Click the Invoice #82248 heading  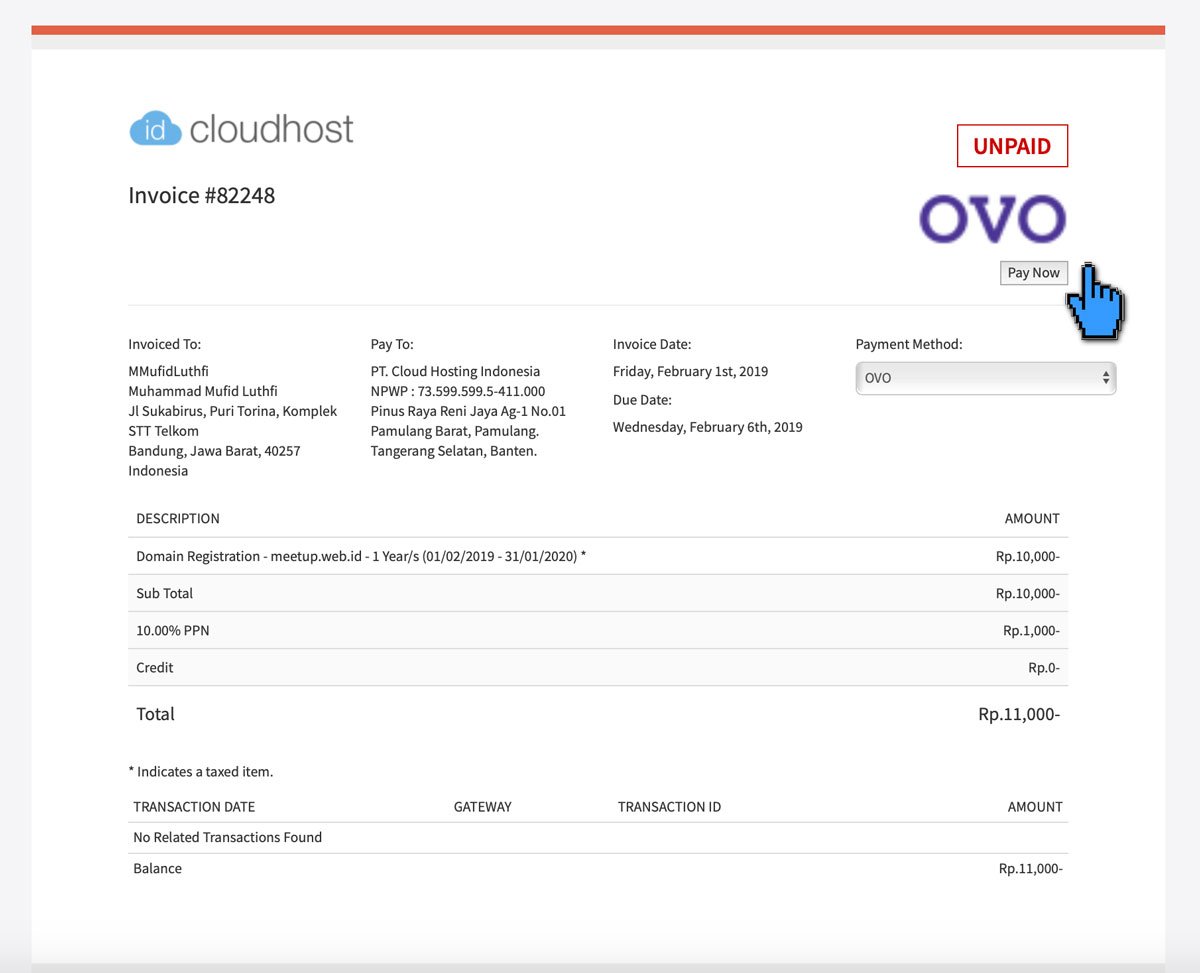pyautogui.click(x=201, y=195)
